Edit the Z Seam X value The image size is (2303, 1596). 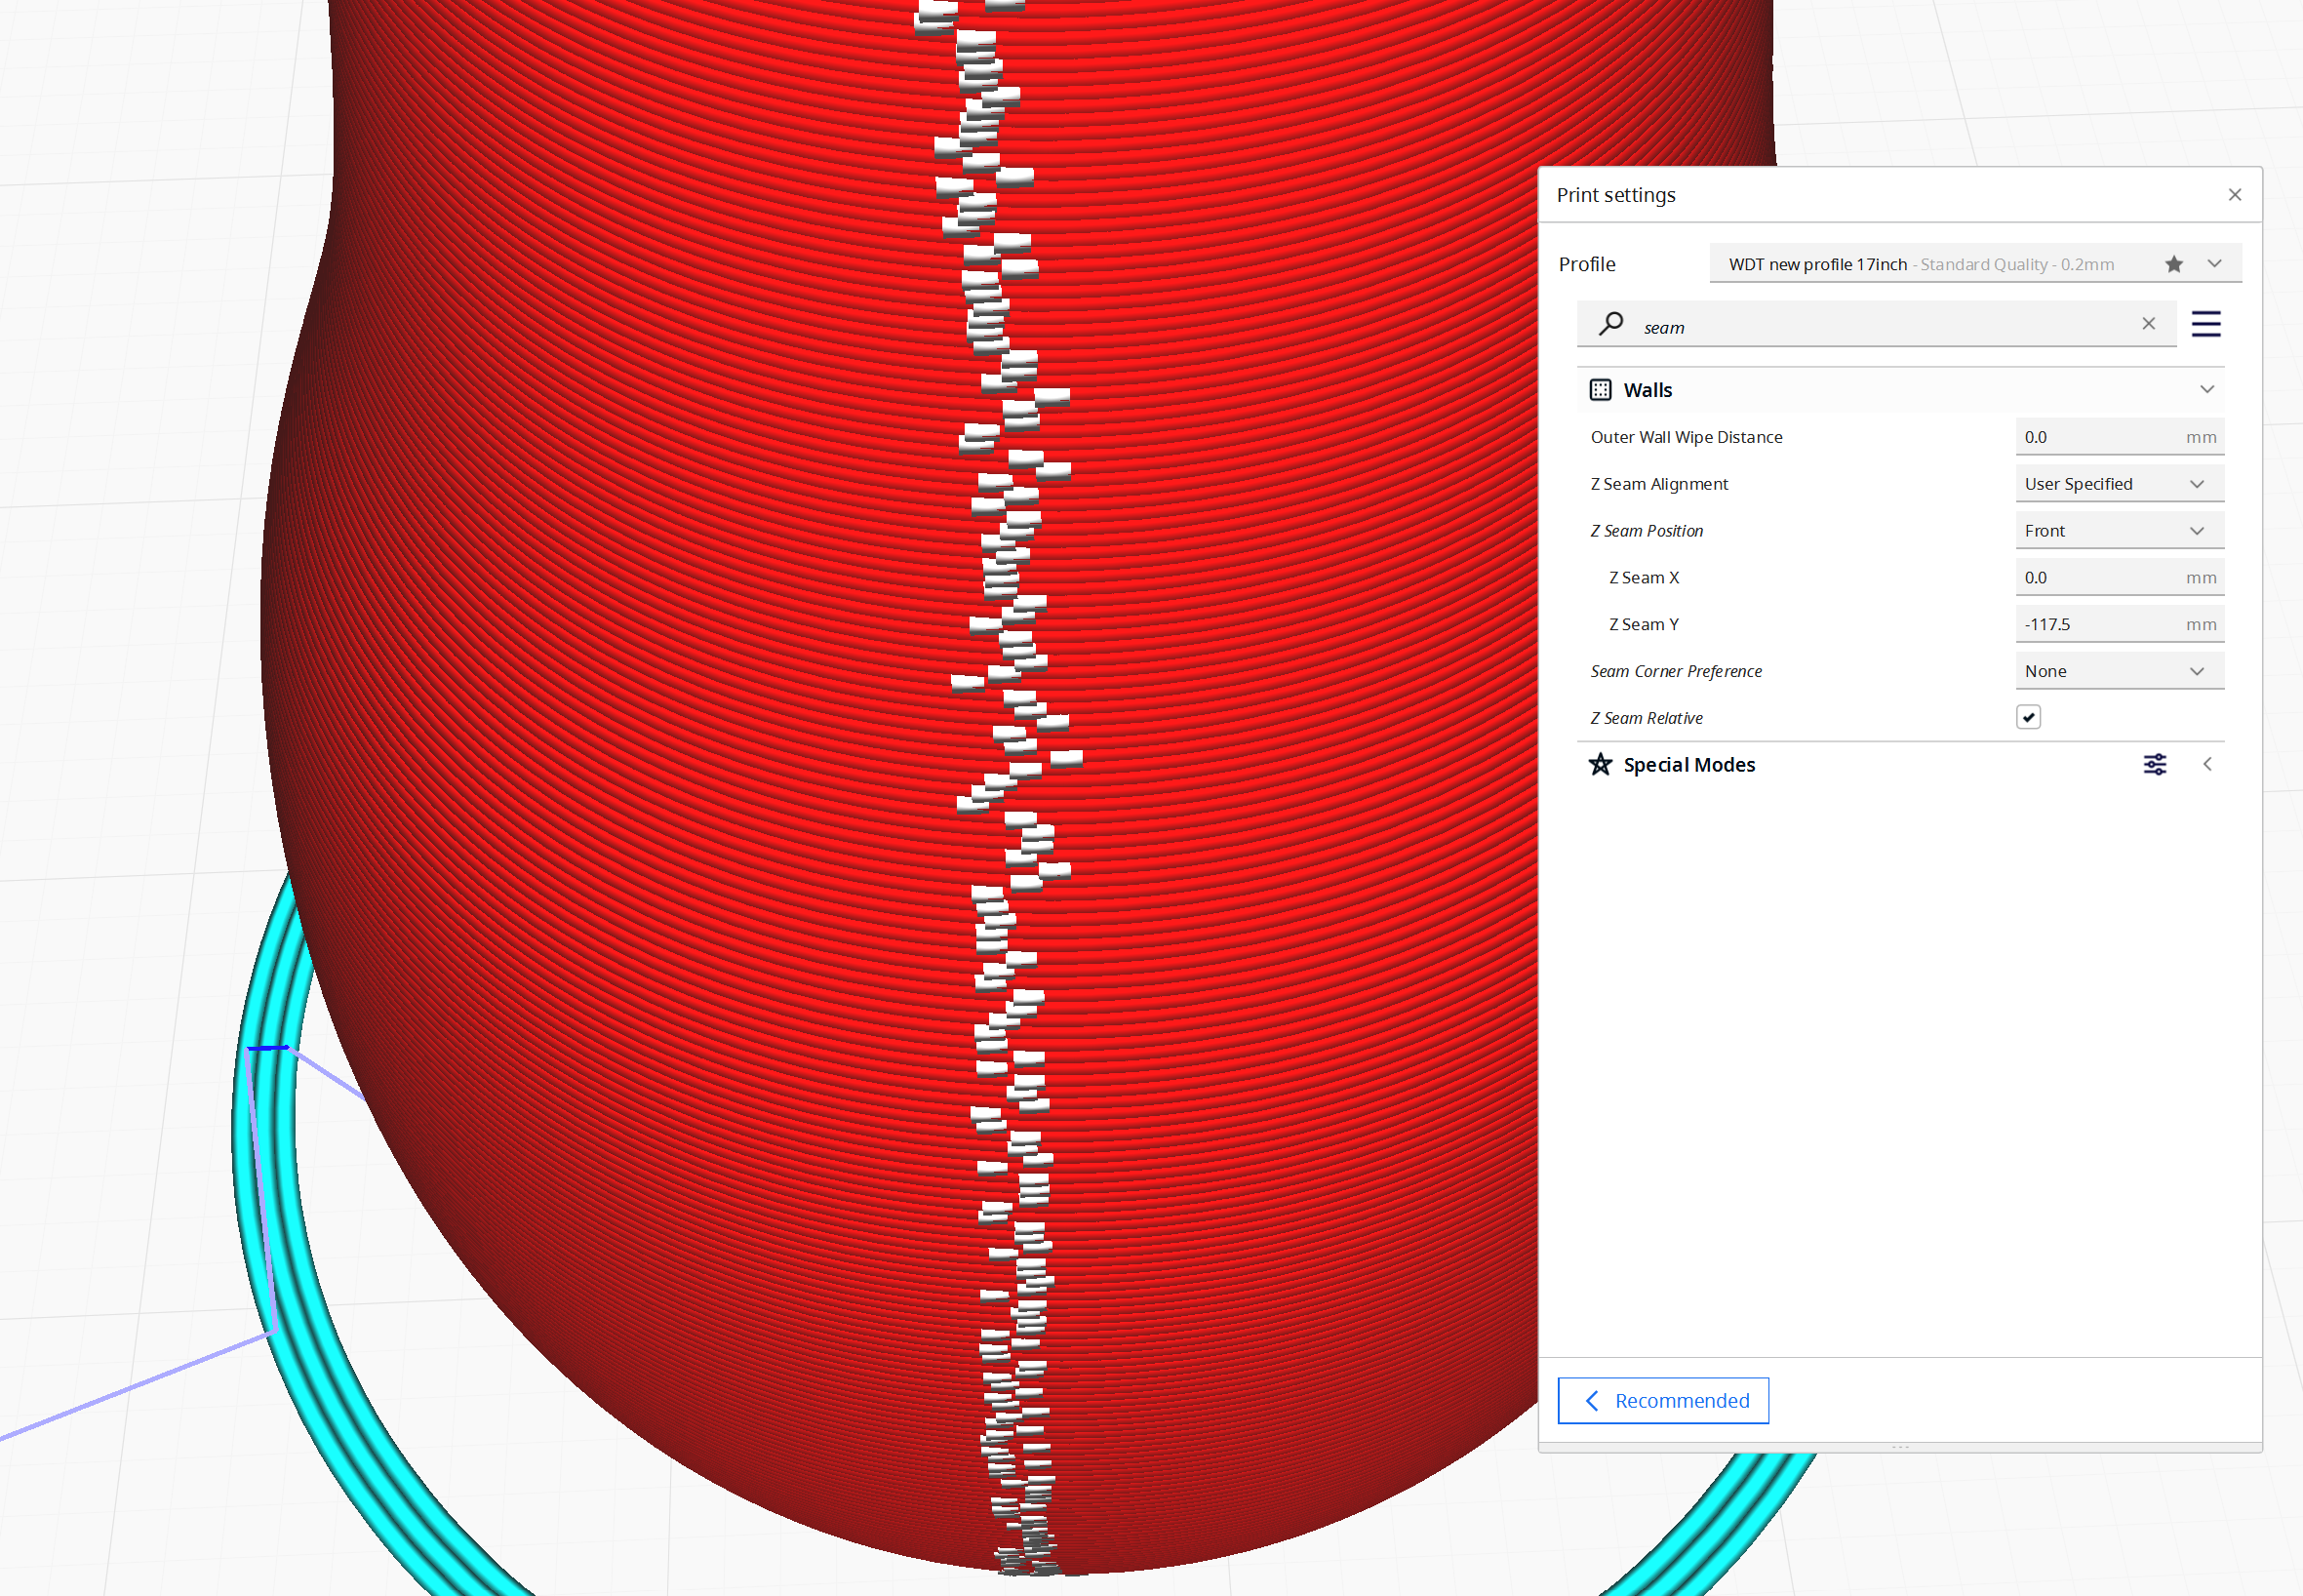pos(2119,578)
